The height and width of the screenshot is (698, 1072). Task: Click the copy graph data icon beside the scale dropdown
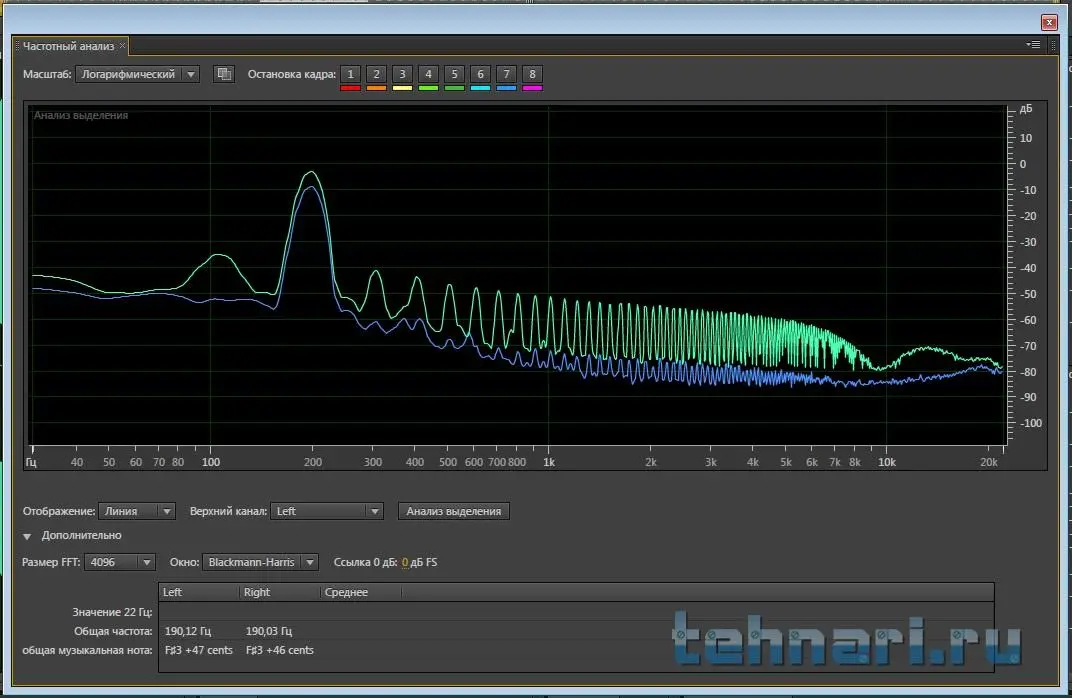[224, 74]
